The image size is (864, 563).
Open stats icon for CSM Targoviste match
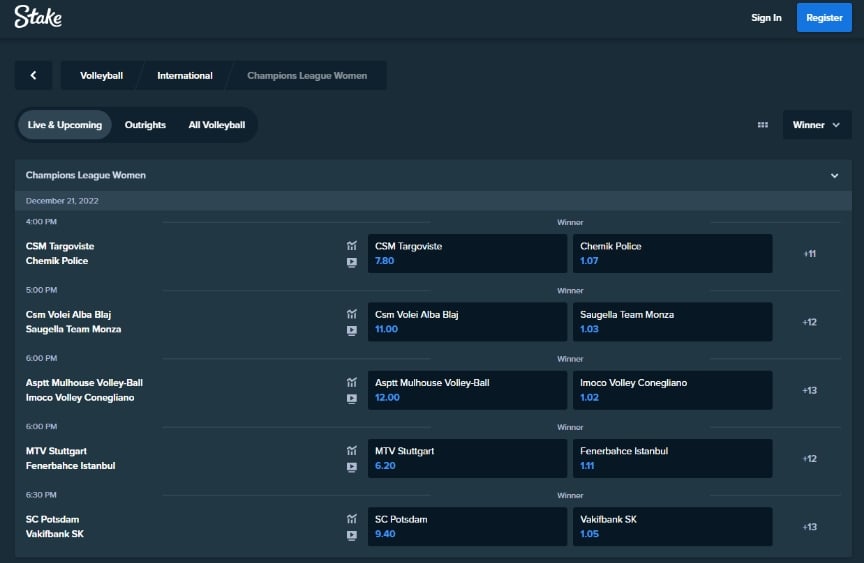pos(351,246)
